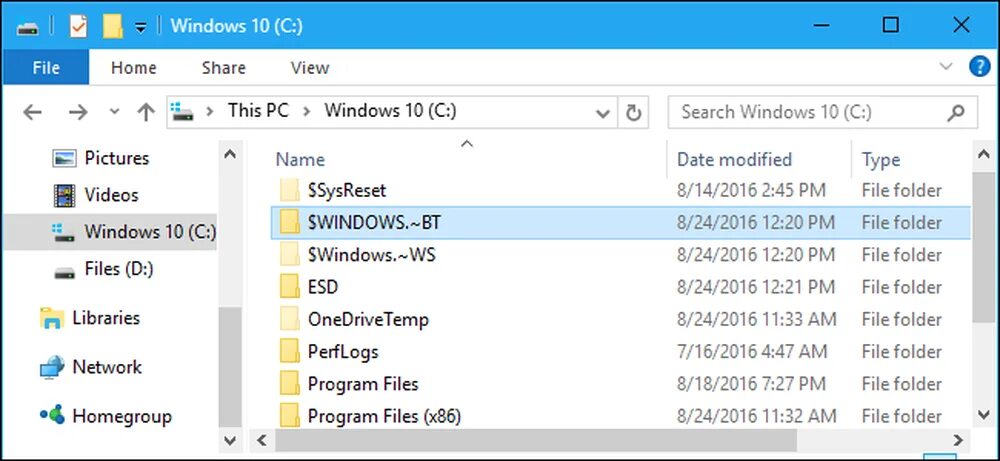Expand the ribbon with the chevron
The height and width of the screenshot is (461, 1000).
[947, 67]
